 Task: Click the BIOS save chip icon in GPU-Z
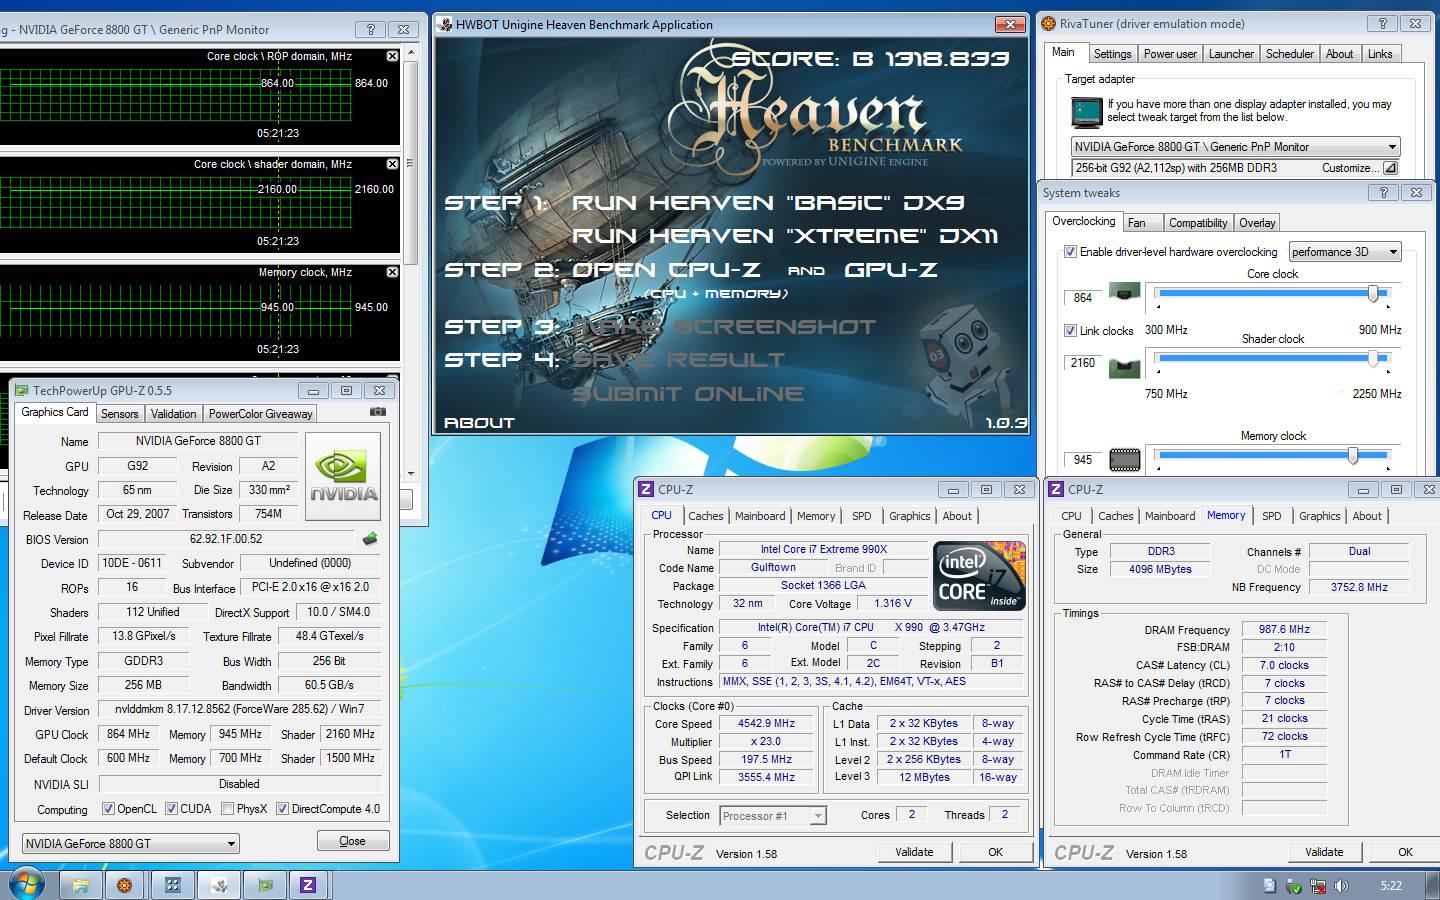click(370, 539)
